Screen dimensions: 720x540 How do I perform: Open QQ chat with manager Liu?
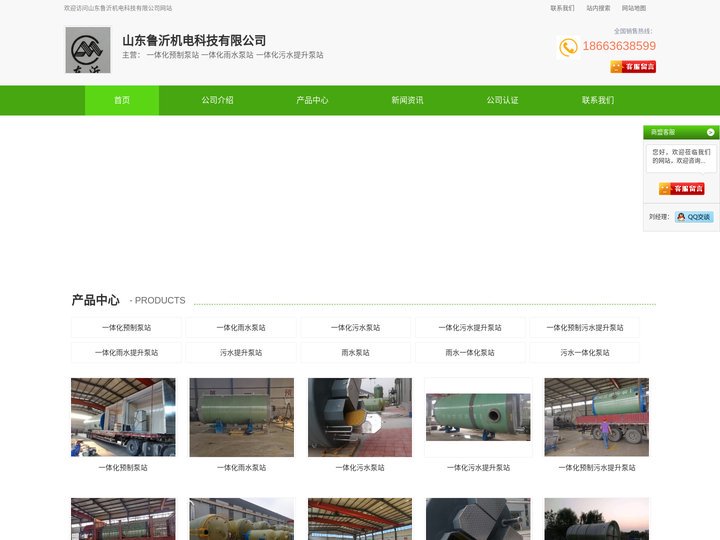coord(694,217)
